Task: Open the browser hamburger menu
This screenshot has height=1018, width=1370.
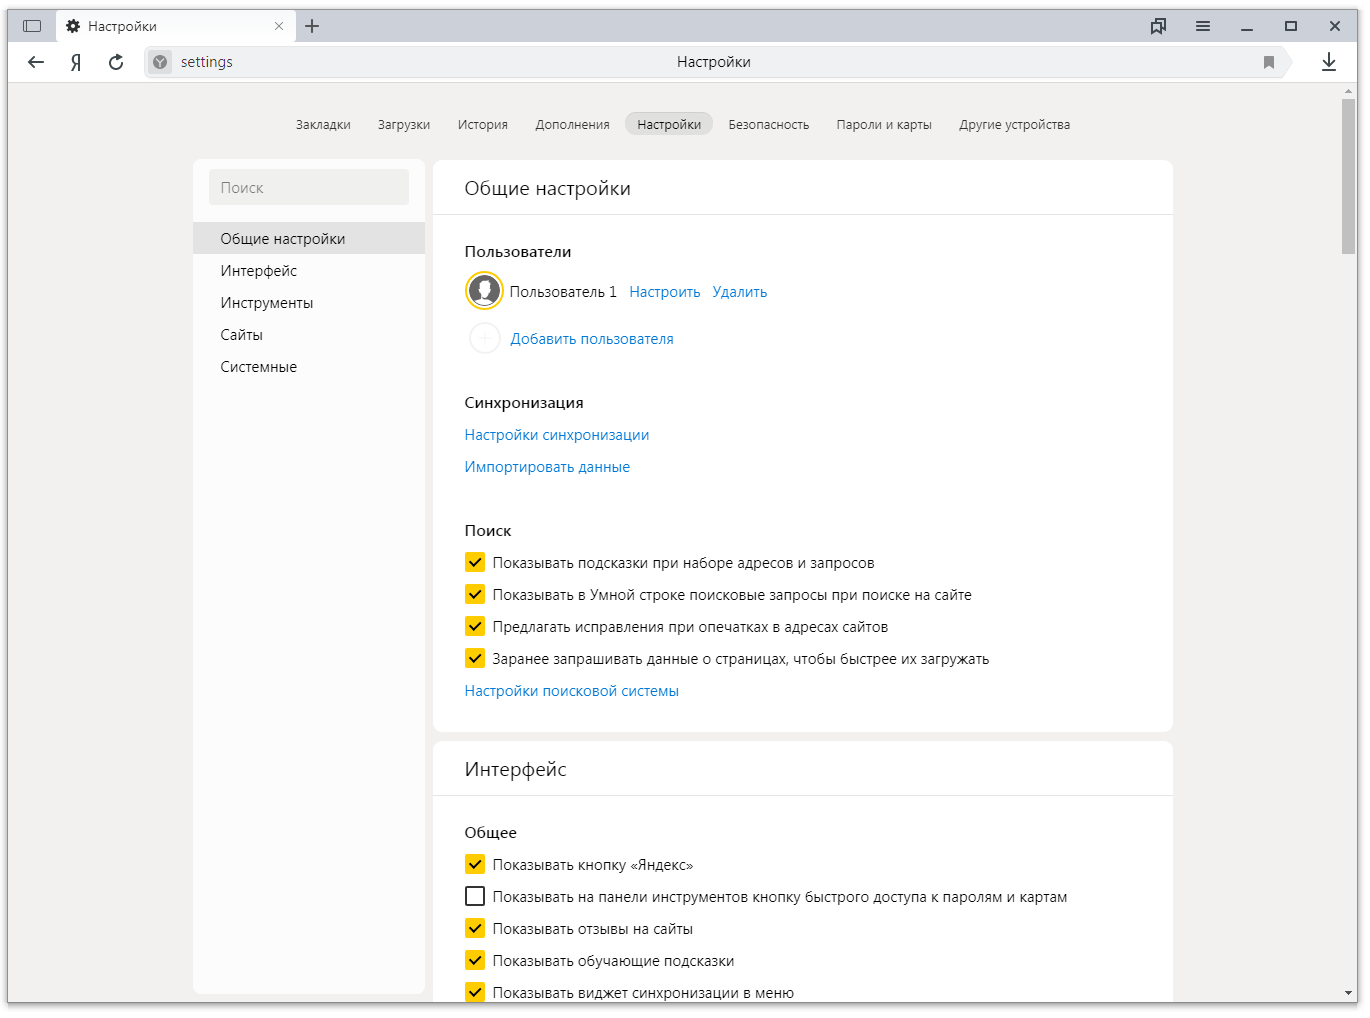Action: point(1202,26)
